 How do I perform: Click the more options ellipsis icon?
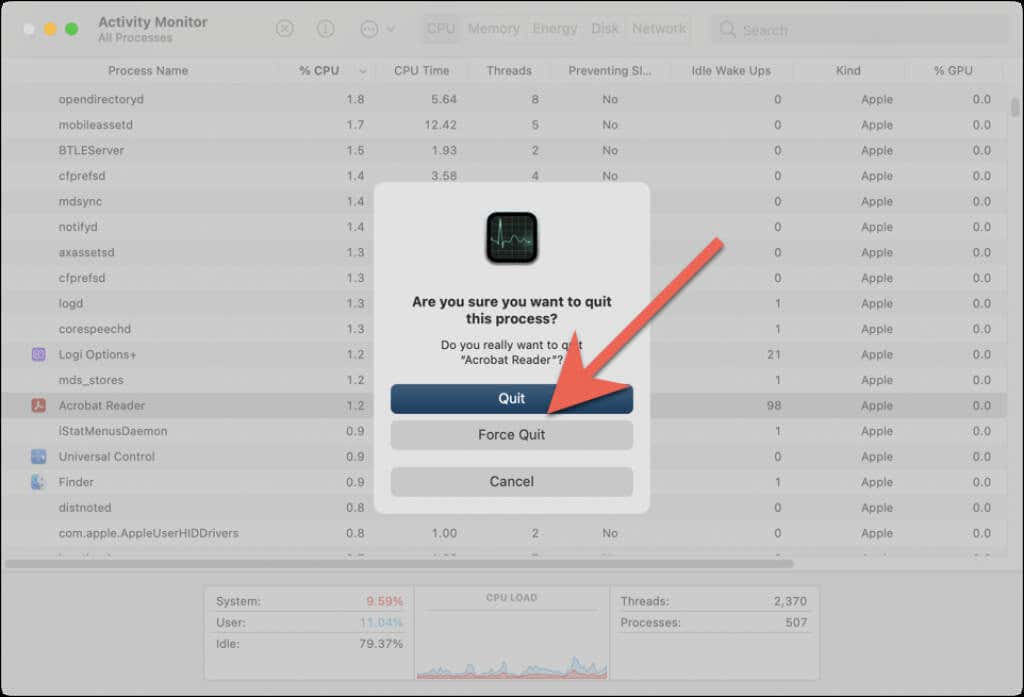[369, 29]
